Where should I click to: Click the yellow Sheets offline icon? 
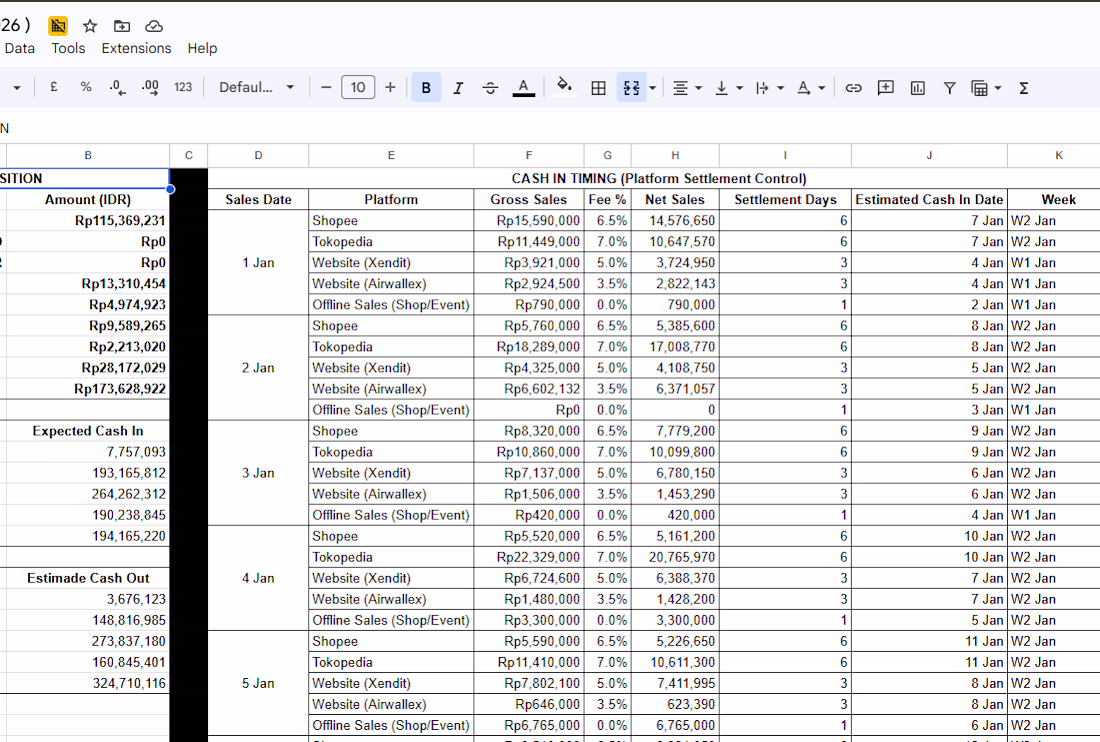[58, 26]
